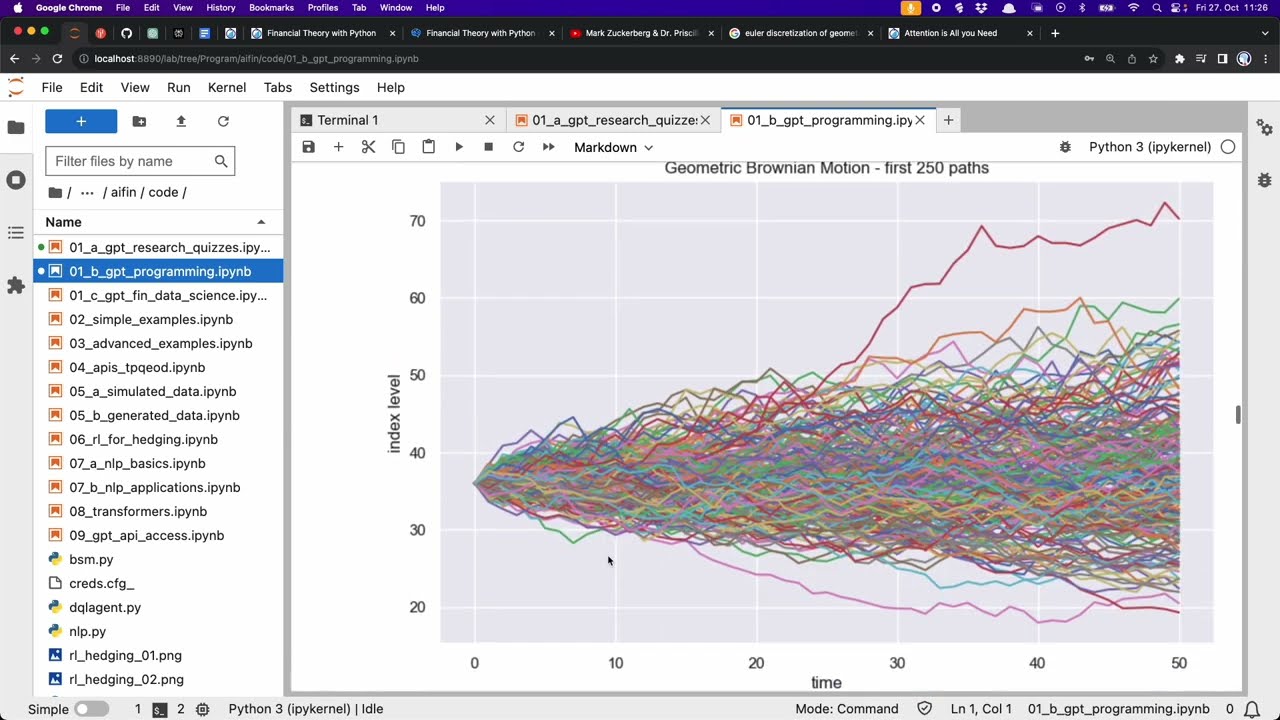Screen dimensions: 1280x720
Task: Restart kernel and run all cells
Action: (548, 147)
